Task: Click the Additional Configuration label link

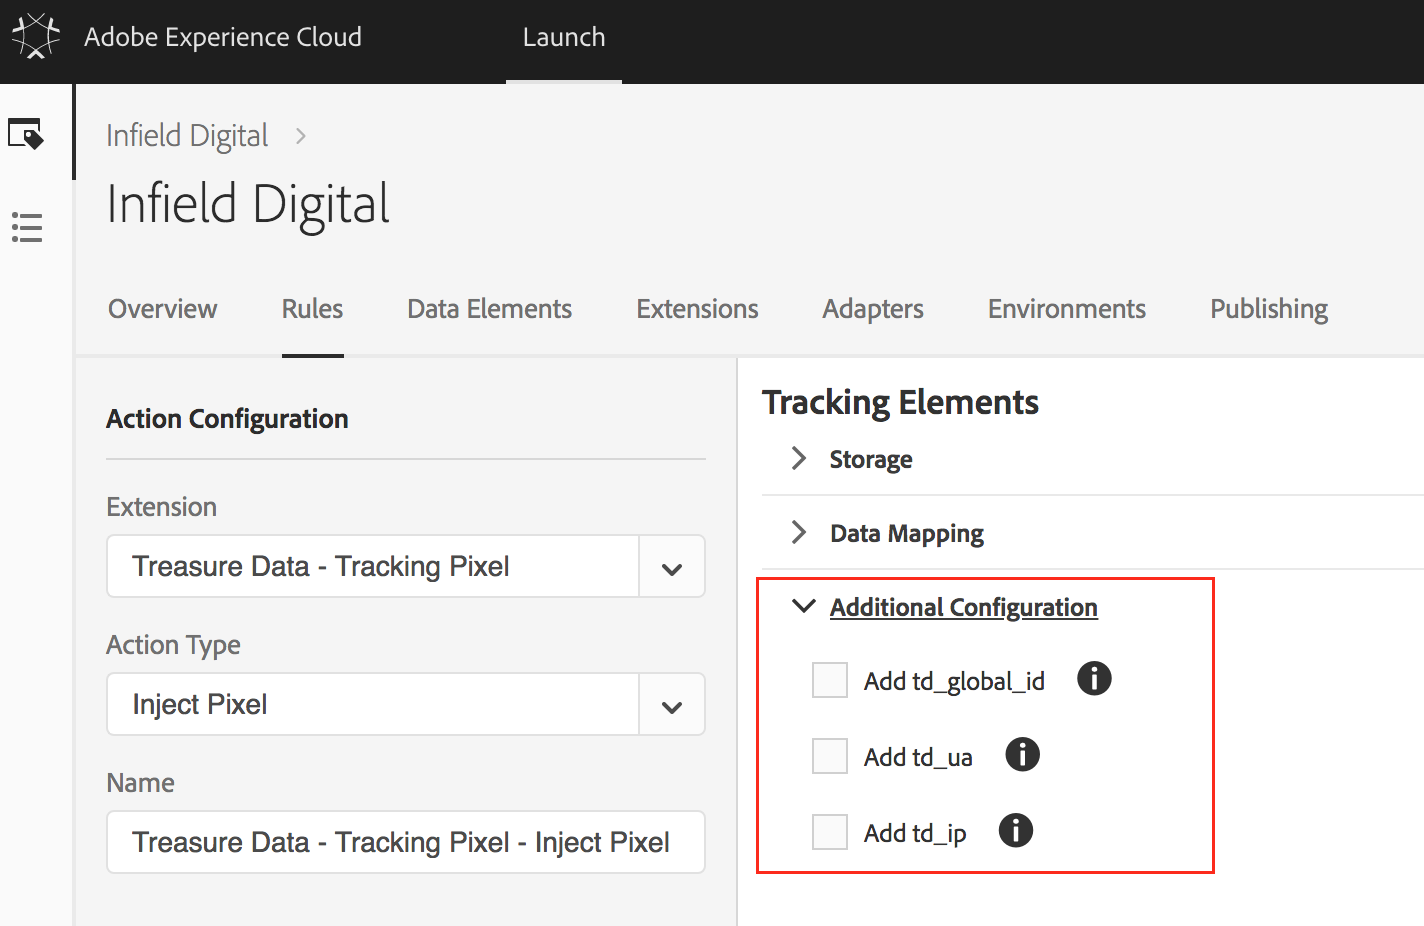Action: [964, 607]
